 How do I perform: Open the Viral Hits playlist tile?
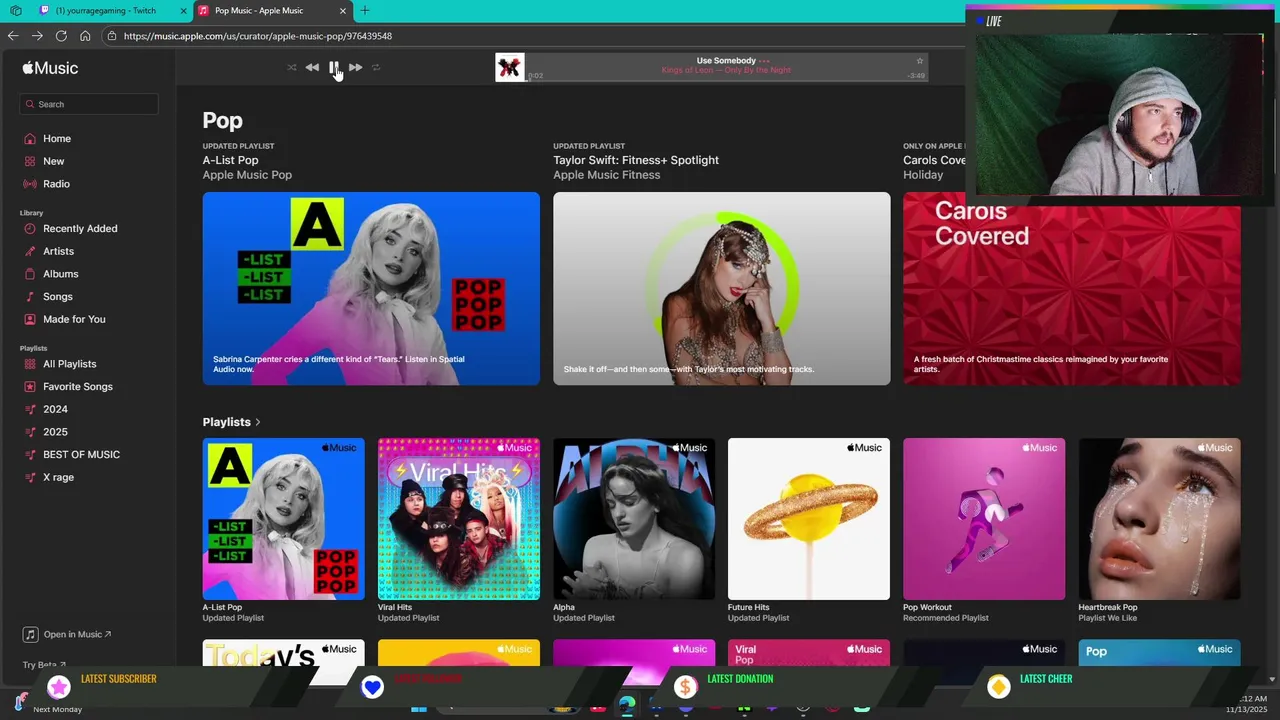click(458, 519)
